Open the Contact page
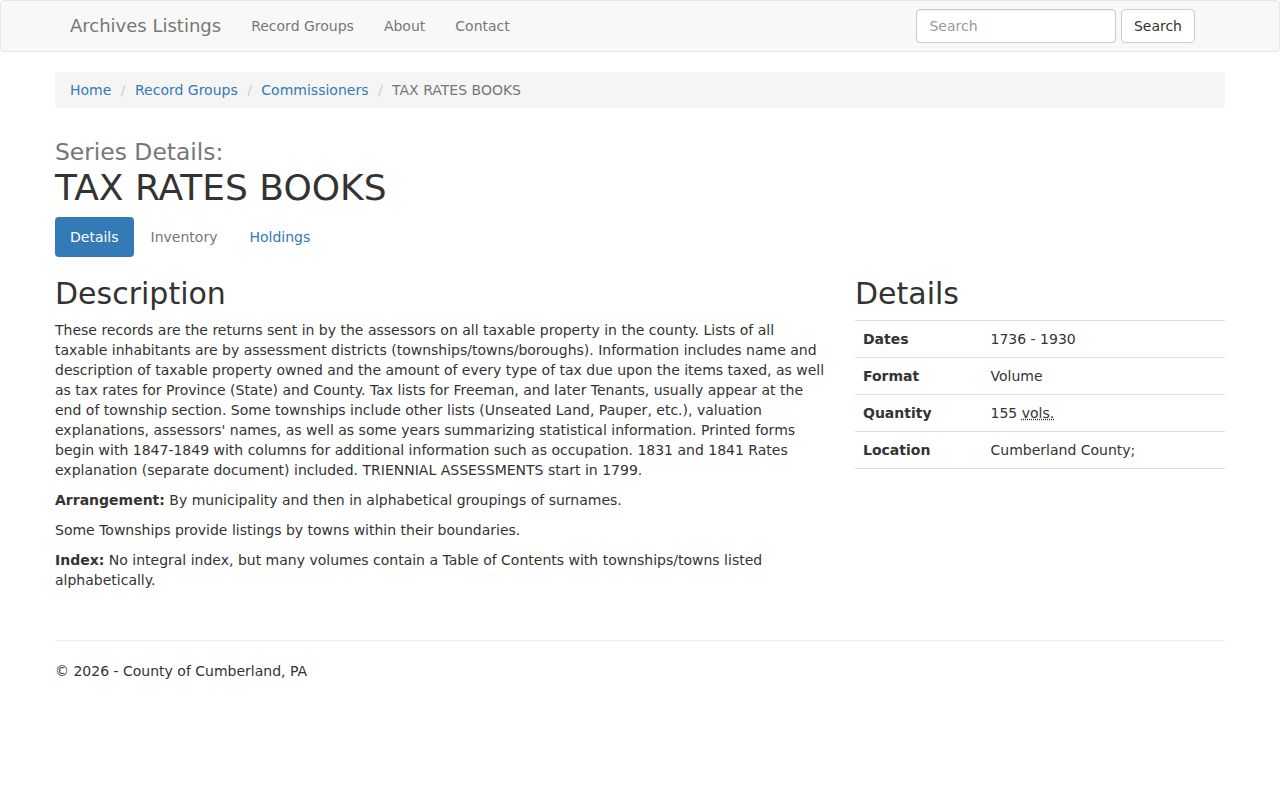Screen dimensions: 1280x800 tap(482, 26)
